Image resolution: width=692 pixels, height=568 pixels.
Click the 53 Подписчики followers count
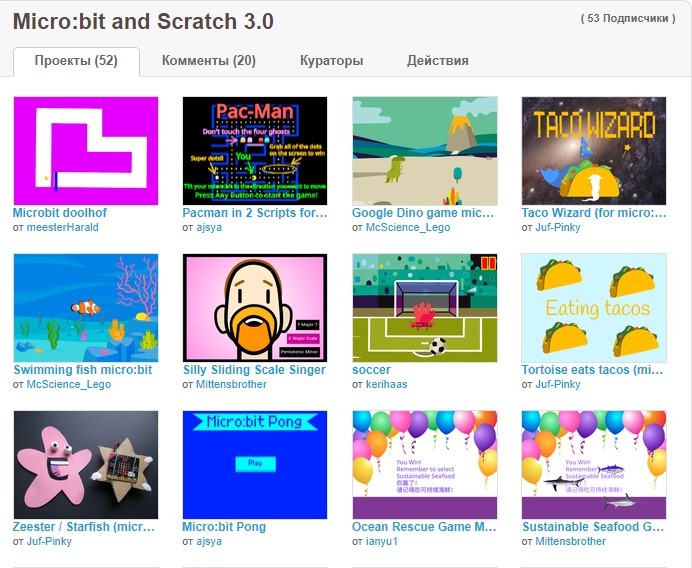[628, 19]
